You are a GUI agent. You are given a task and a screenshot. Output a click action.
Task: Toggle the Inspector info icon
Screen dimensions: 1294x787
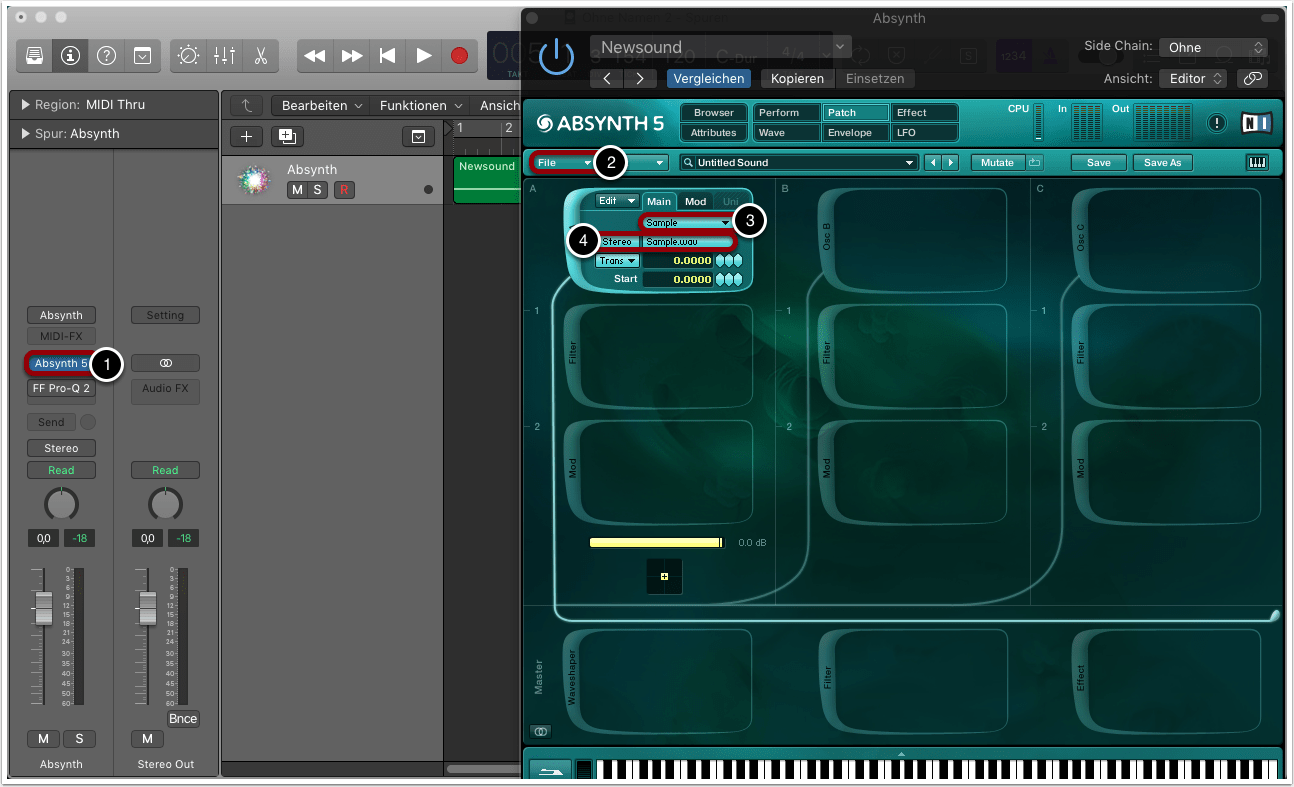70,56
